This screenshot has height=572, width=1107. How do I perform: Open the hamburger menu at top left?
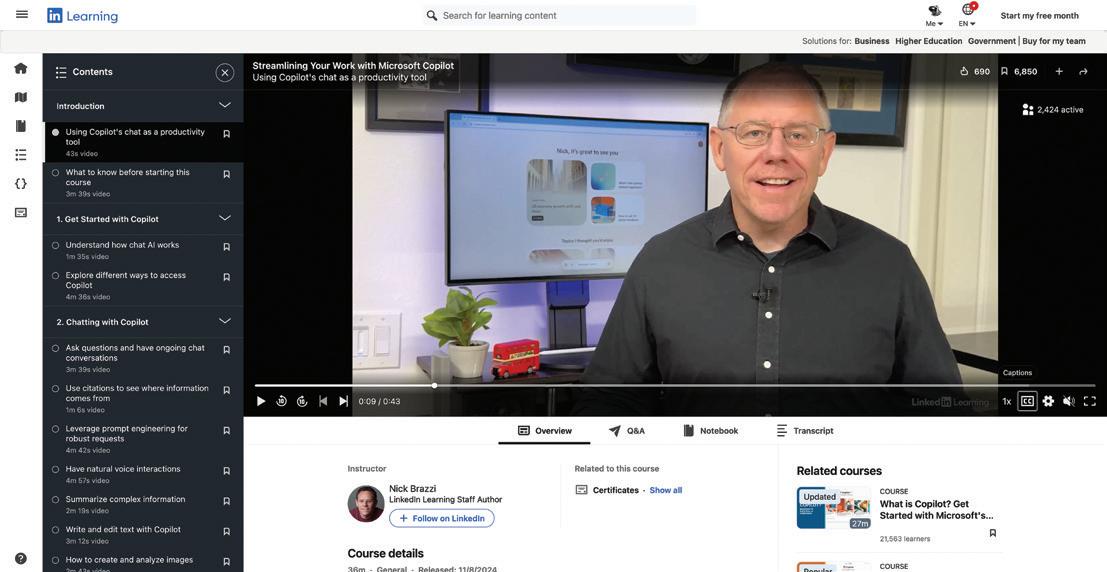coord(22,14)
